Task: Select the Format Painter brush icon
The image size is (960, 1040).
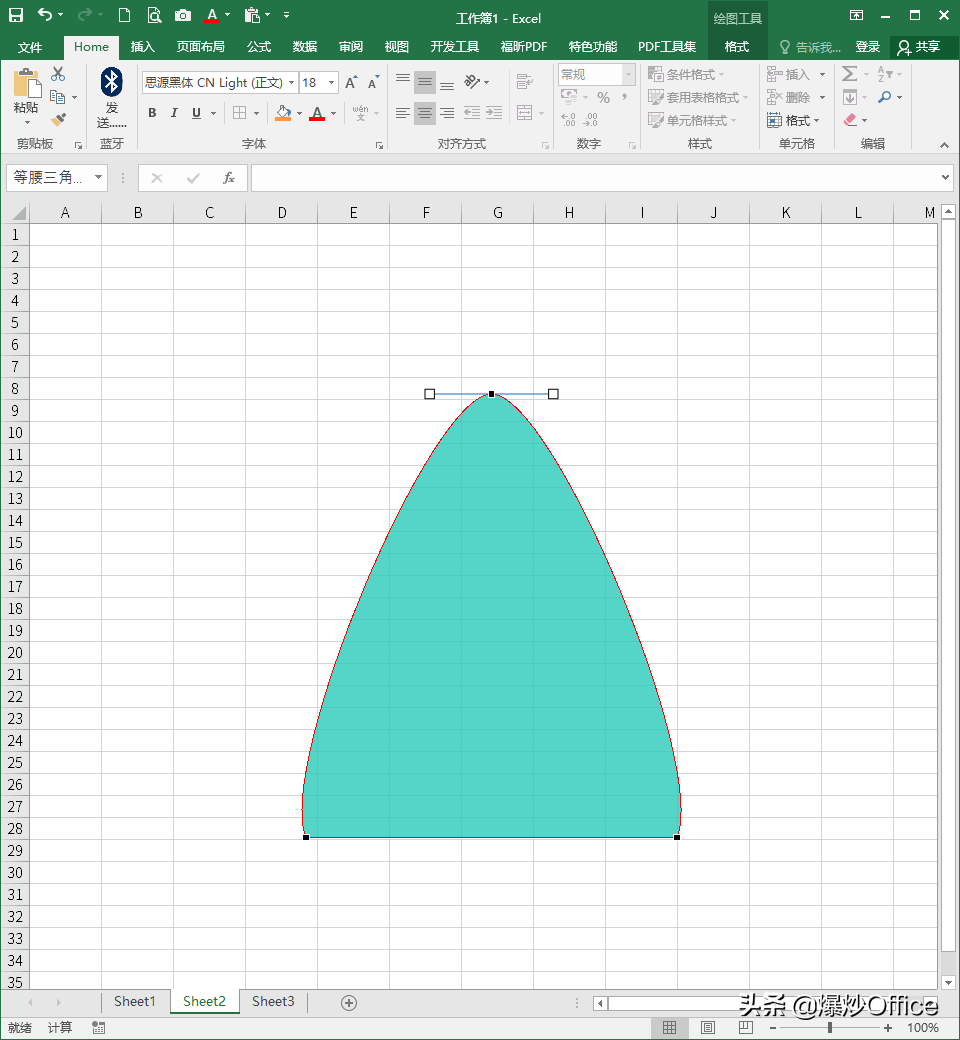Action: pyautogui.click(x=58, y=120)
